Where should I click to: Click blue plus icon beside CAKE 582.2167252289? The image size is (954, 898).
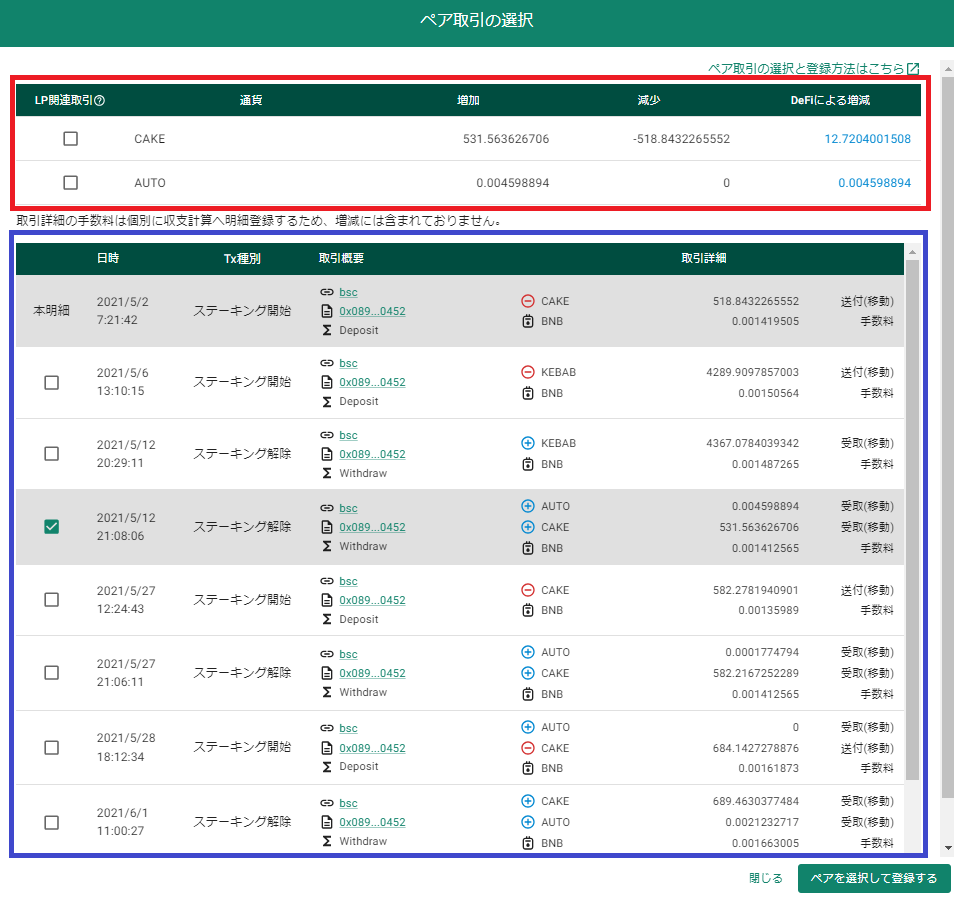click(x=528, y=673)
